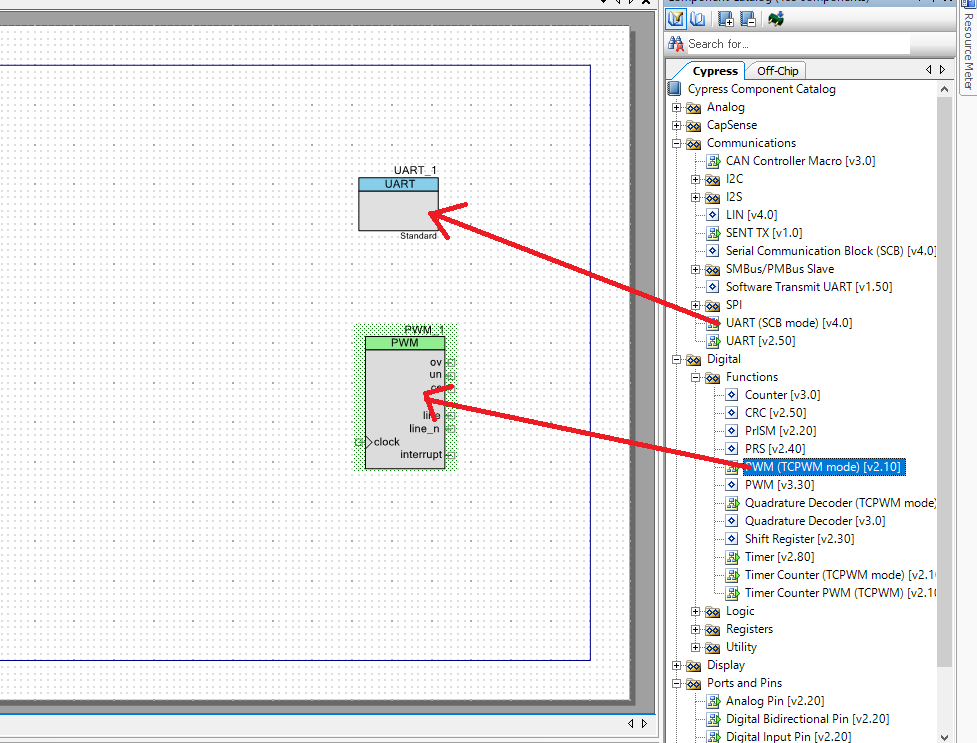Select the Analog Pin [v2.20] icon

click(713, 701)
